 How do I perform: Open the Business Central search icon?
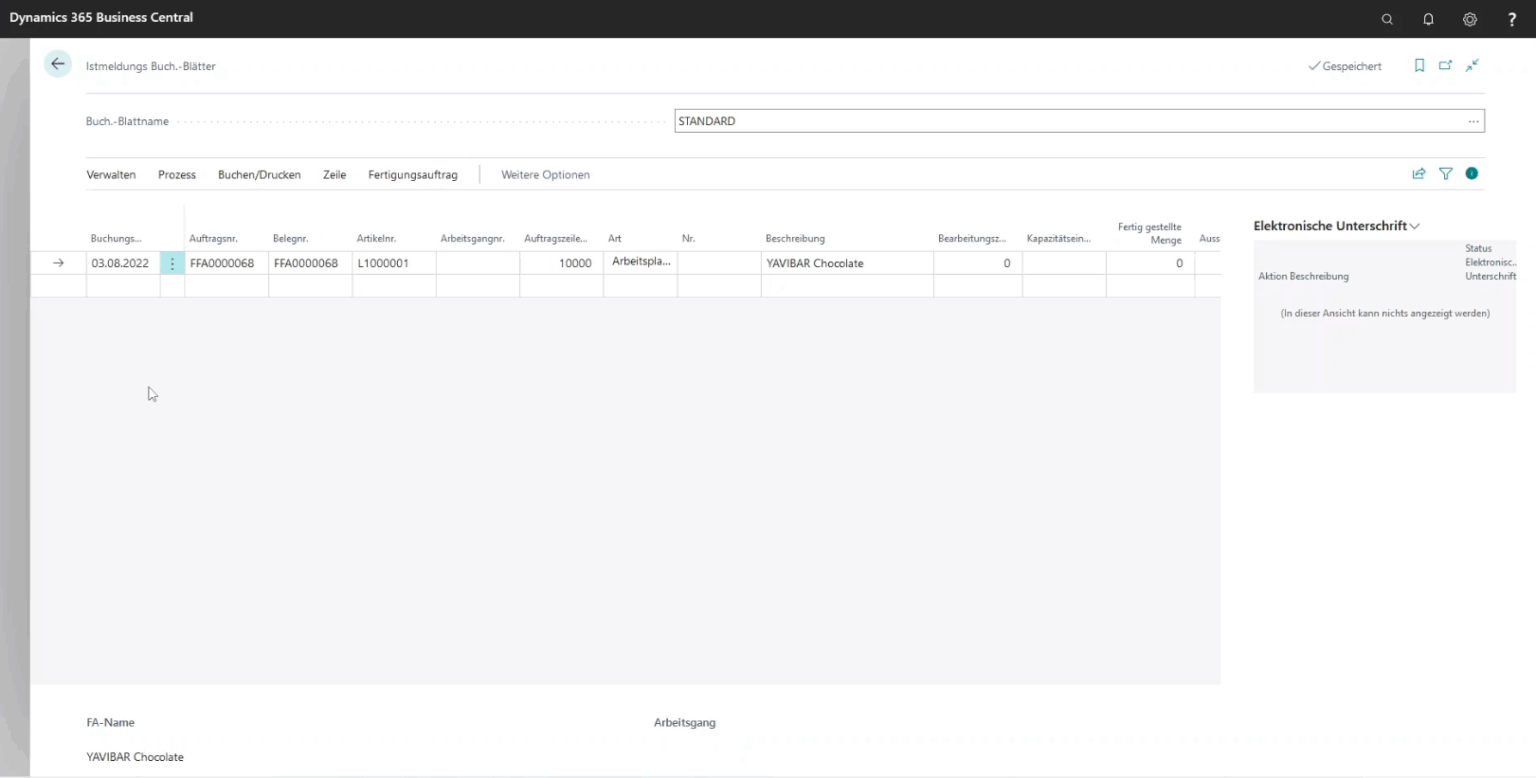(x=1387, y=19)
